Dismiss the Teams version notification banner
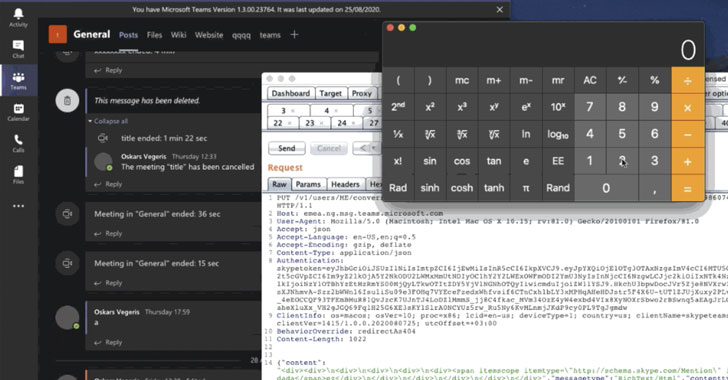This screenshot has height=380, width=728. pyautogui.click(x=500, y=9)
